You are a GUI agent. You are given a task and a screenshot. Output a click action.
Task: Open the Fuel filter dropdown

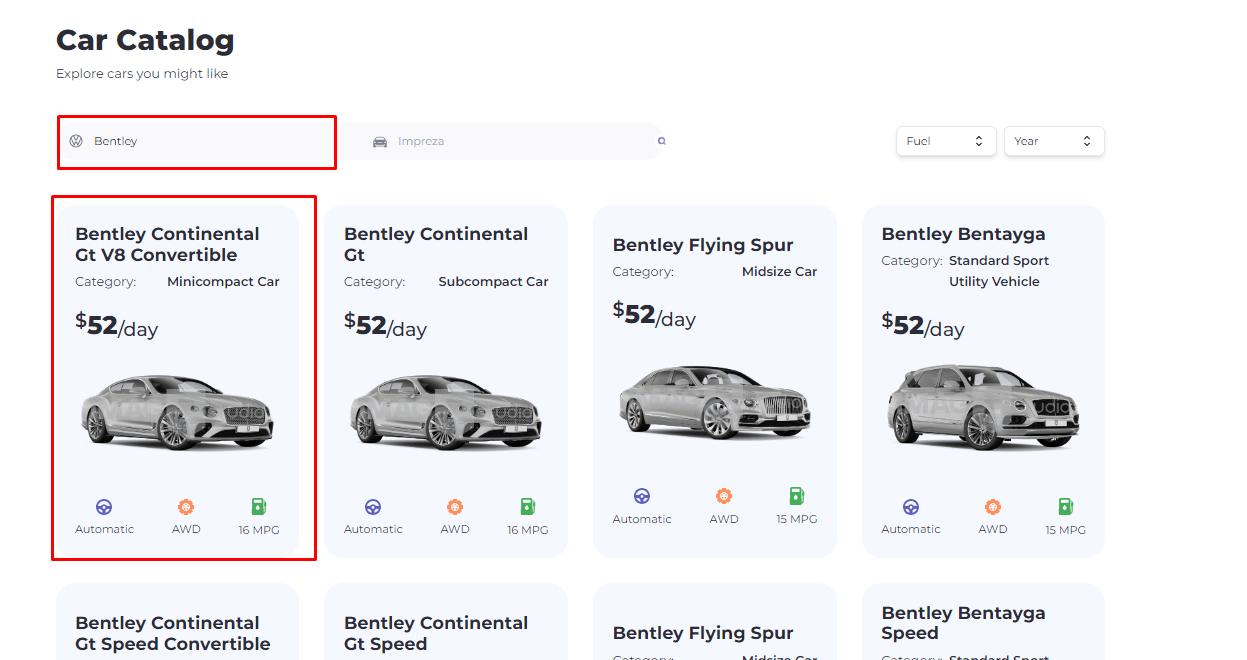(946, 141)
